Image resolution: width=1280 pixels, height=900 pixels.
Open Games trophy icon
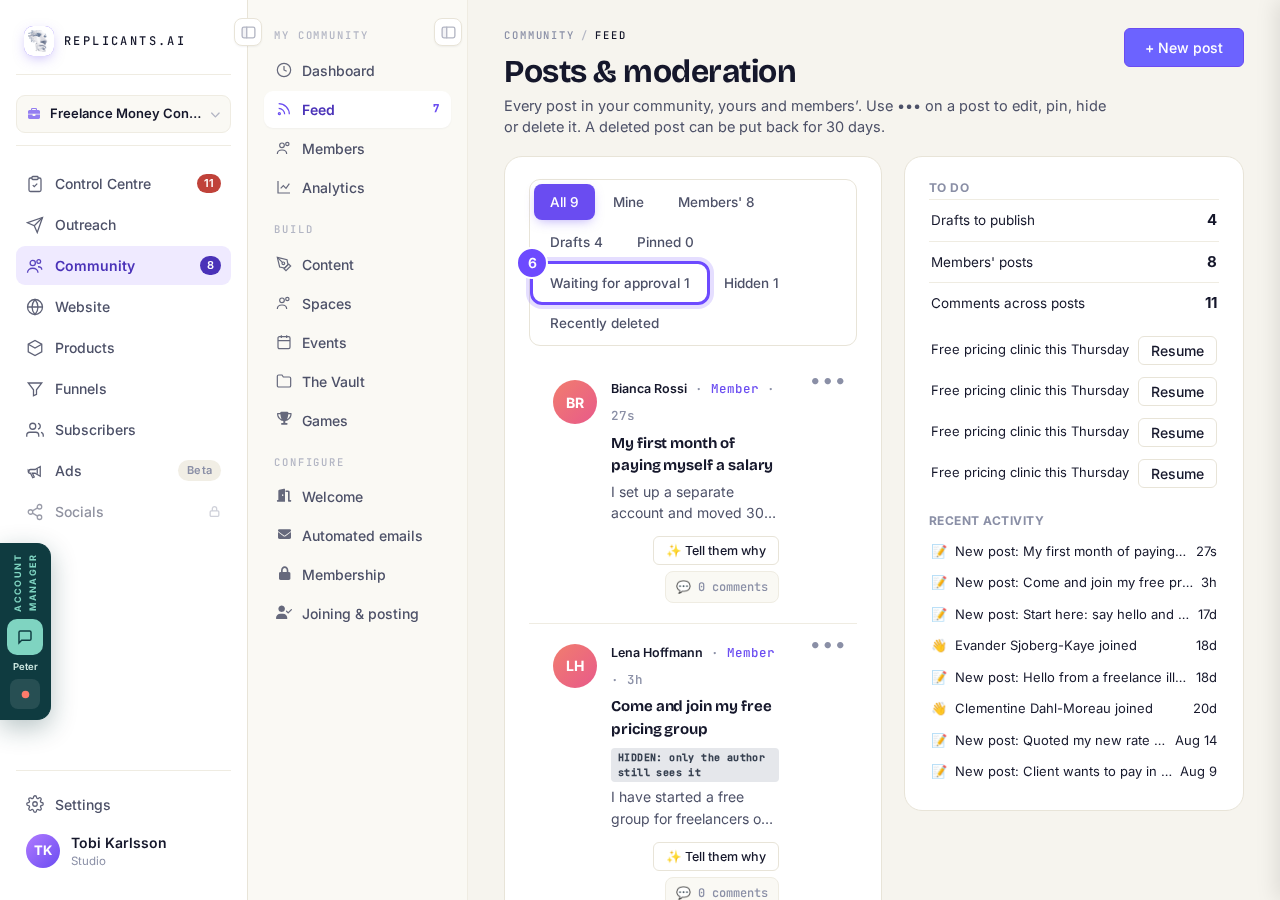click(284, 420)
